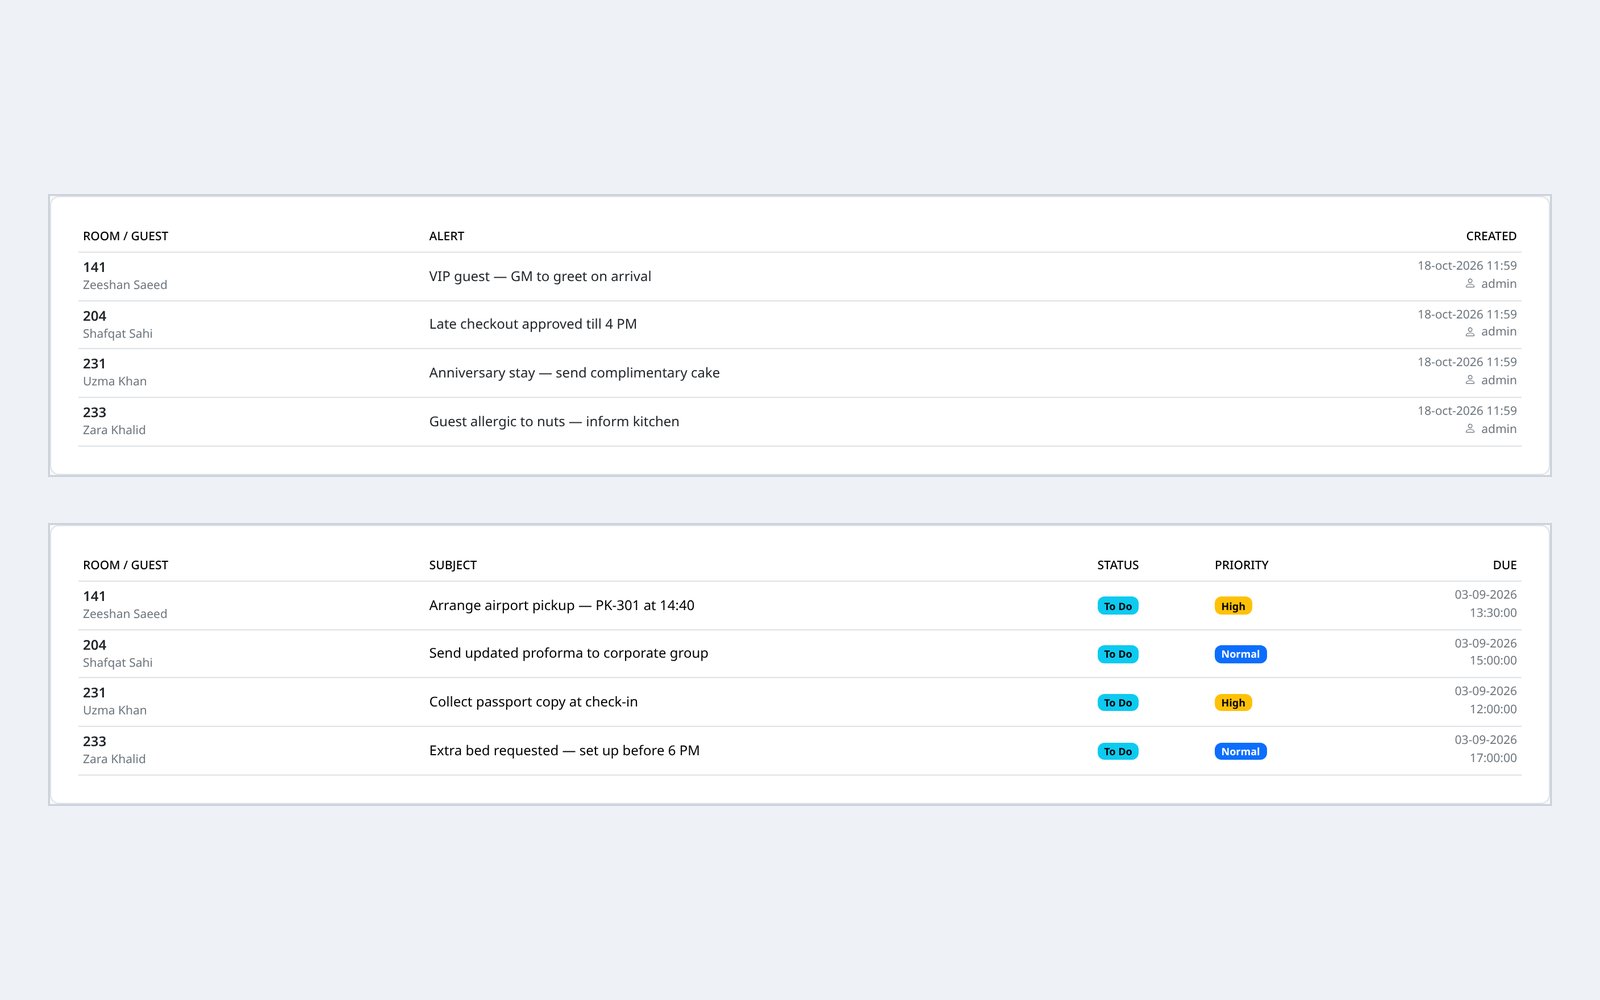
Task: Click the To Do badge for passport copy task
Action: (1118, 703)
